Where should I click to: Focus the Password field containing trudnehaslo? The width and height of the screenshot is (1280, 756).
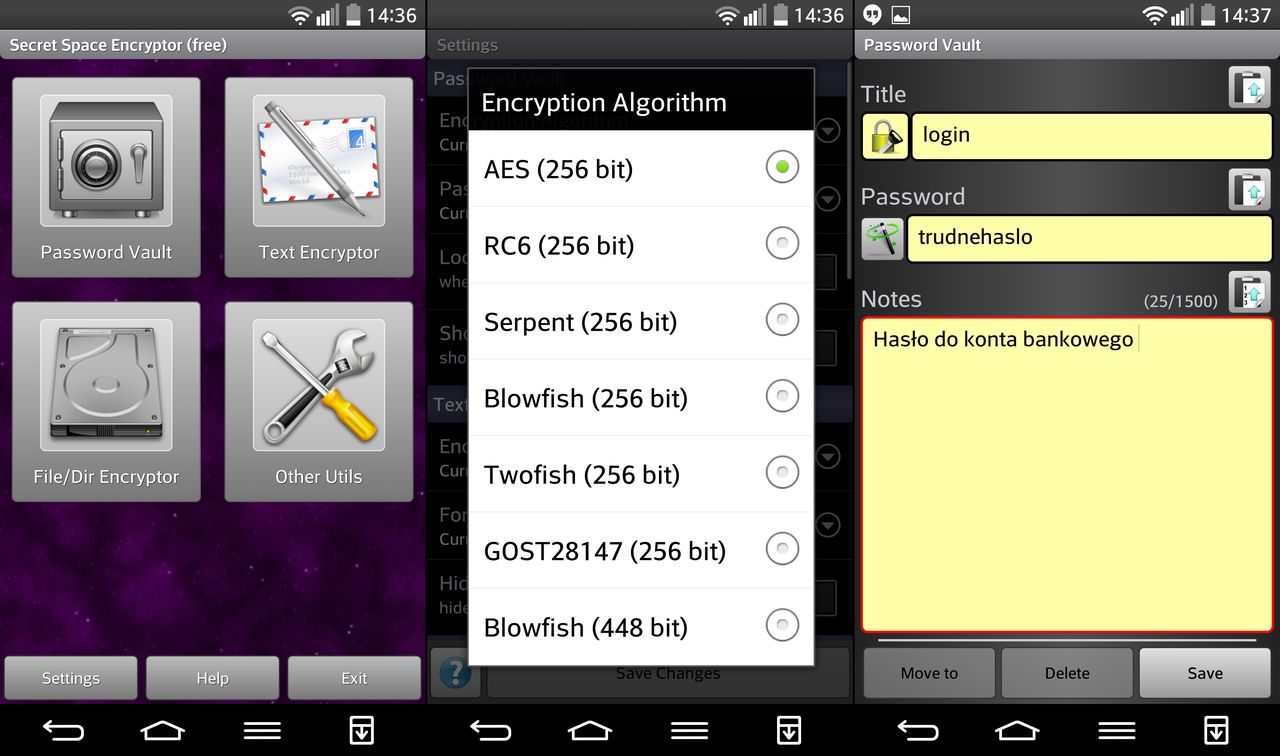1090,239
